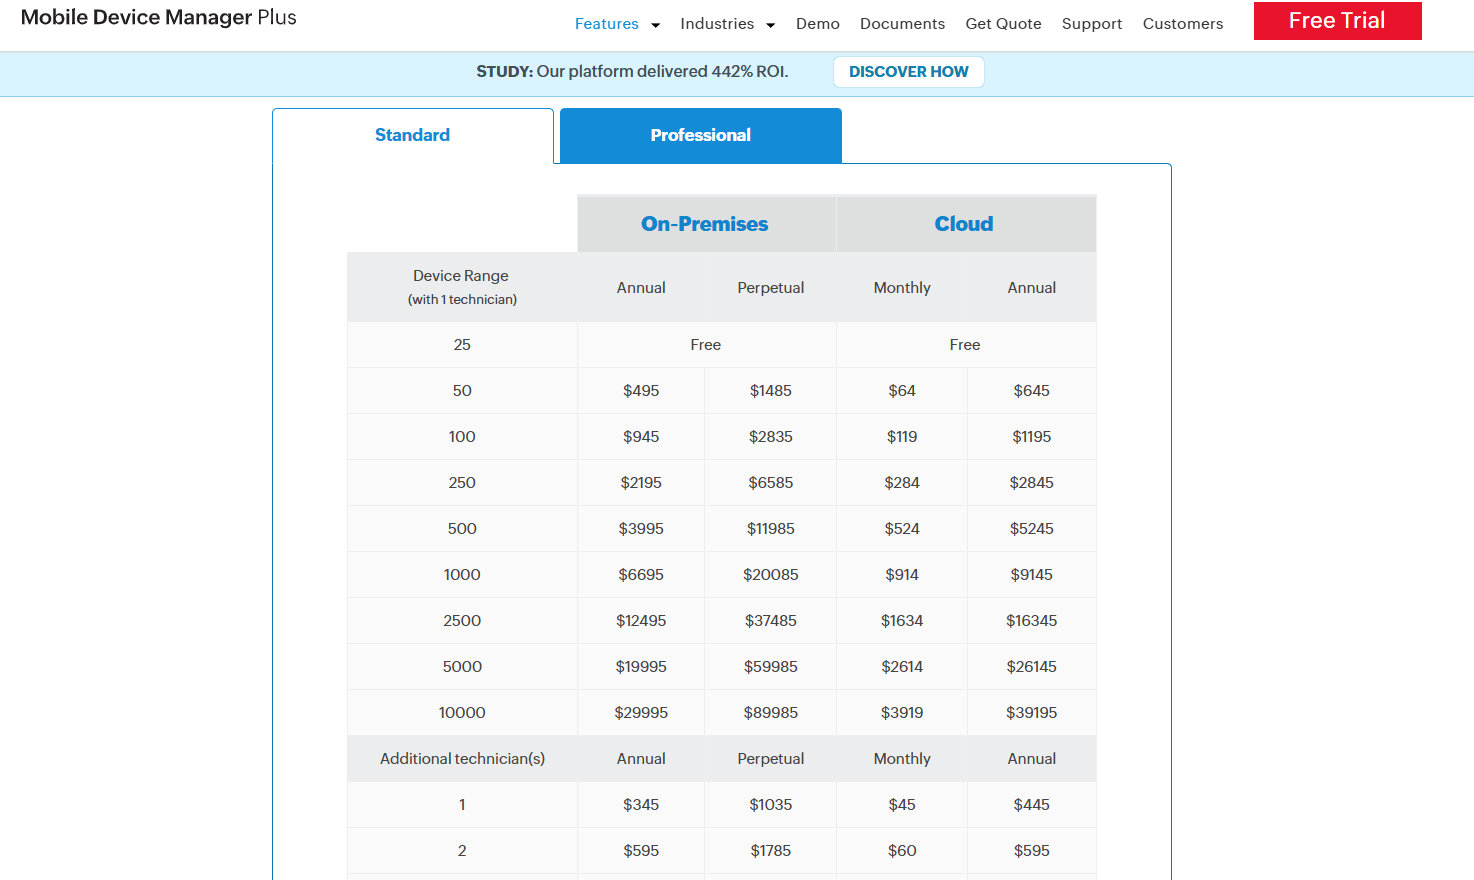Navigate to the Support page
Viewport: 1474px width, 880px height.
point(1091,24)
